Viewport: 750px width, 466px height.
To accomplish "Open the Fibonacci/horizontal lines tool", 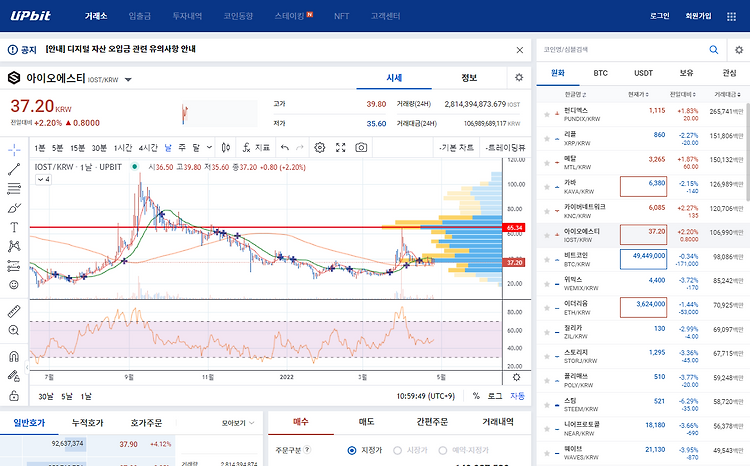I will point(14,189).
